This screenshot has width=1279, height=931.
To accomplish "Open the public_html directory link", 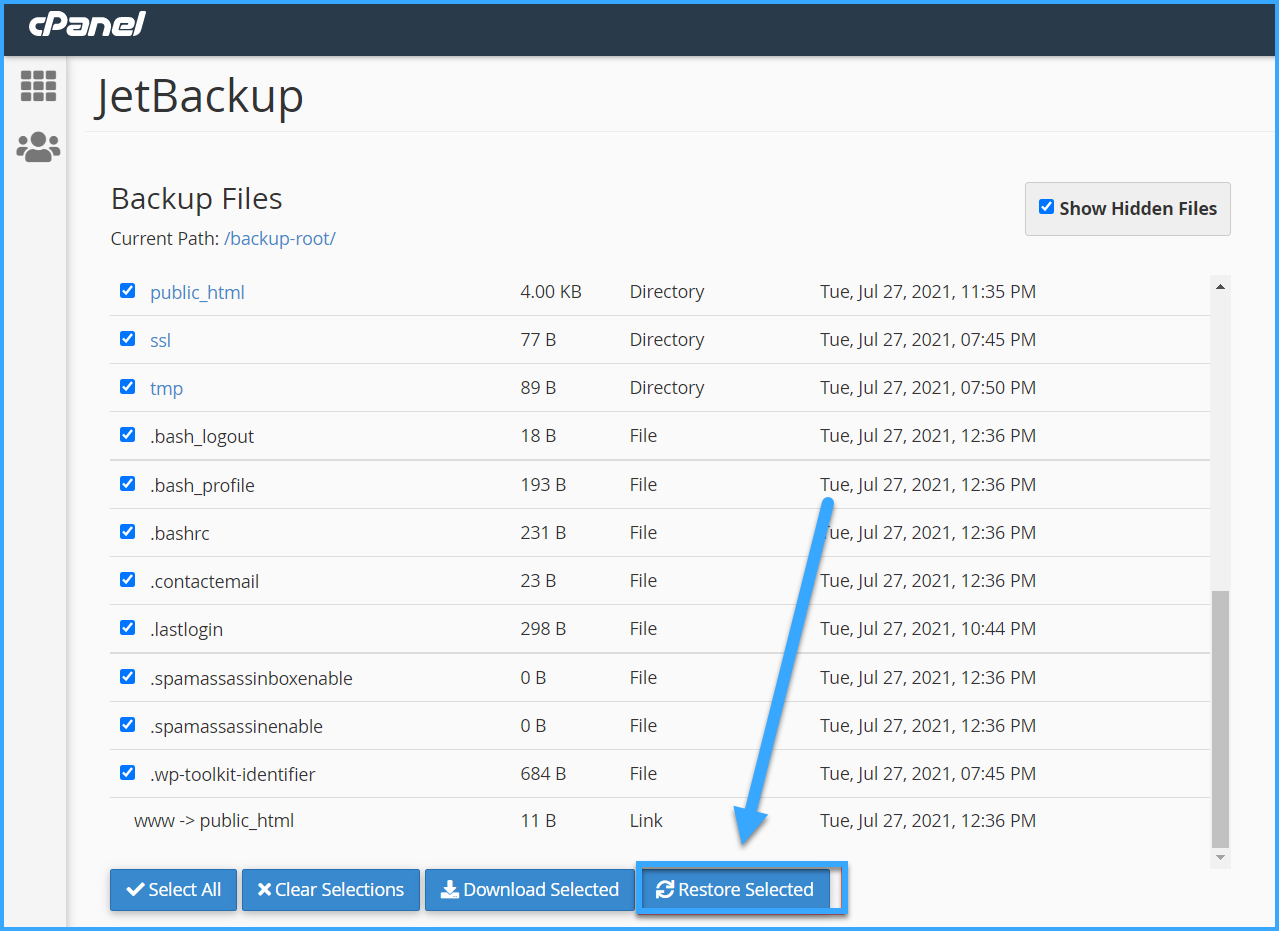I will point(197,292).
